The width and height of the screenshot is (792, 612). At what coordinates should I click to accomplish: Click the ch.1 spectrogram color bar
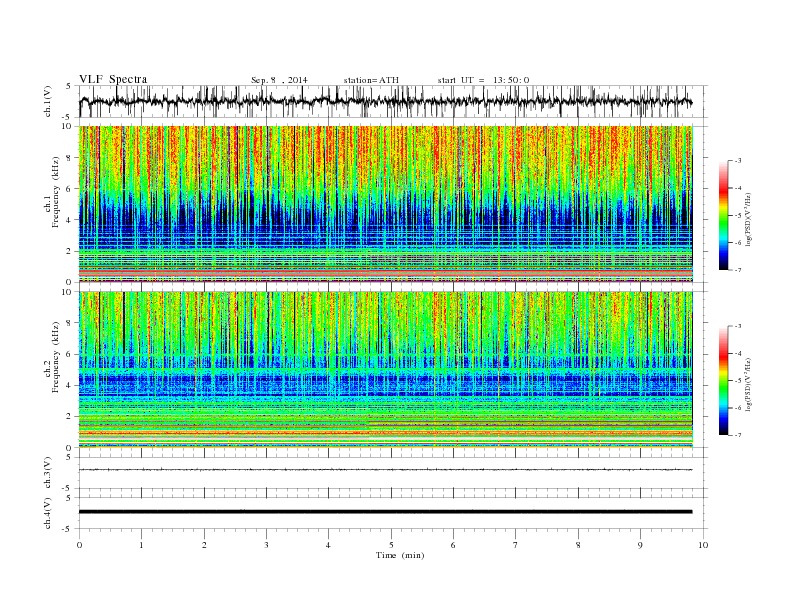(724, 215)
